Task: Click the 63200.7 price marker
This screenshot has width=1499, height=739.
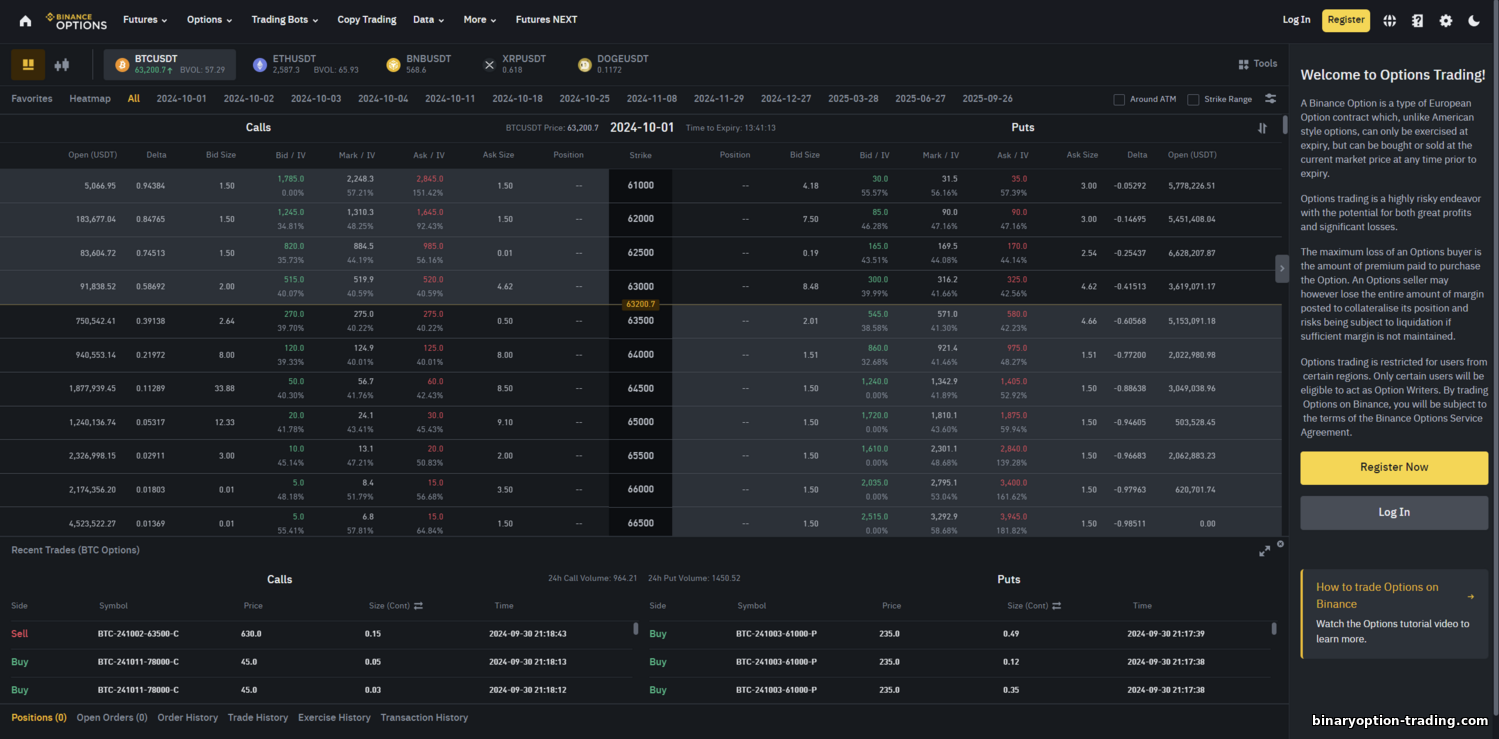Action: (x=640, y=304)
